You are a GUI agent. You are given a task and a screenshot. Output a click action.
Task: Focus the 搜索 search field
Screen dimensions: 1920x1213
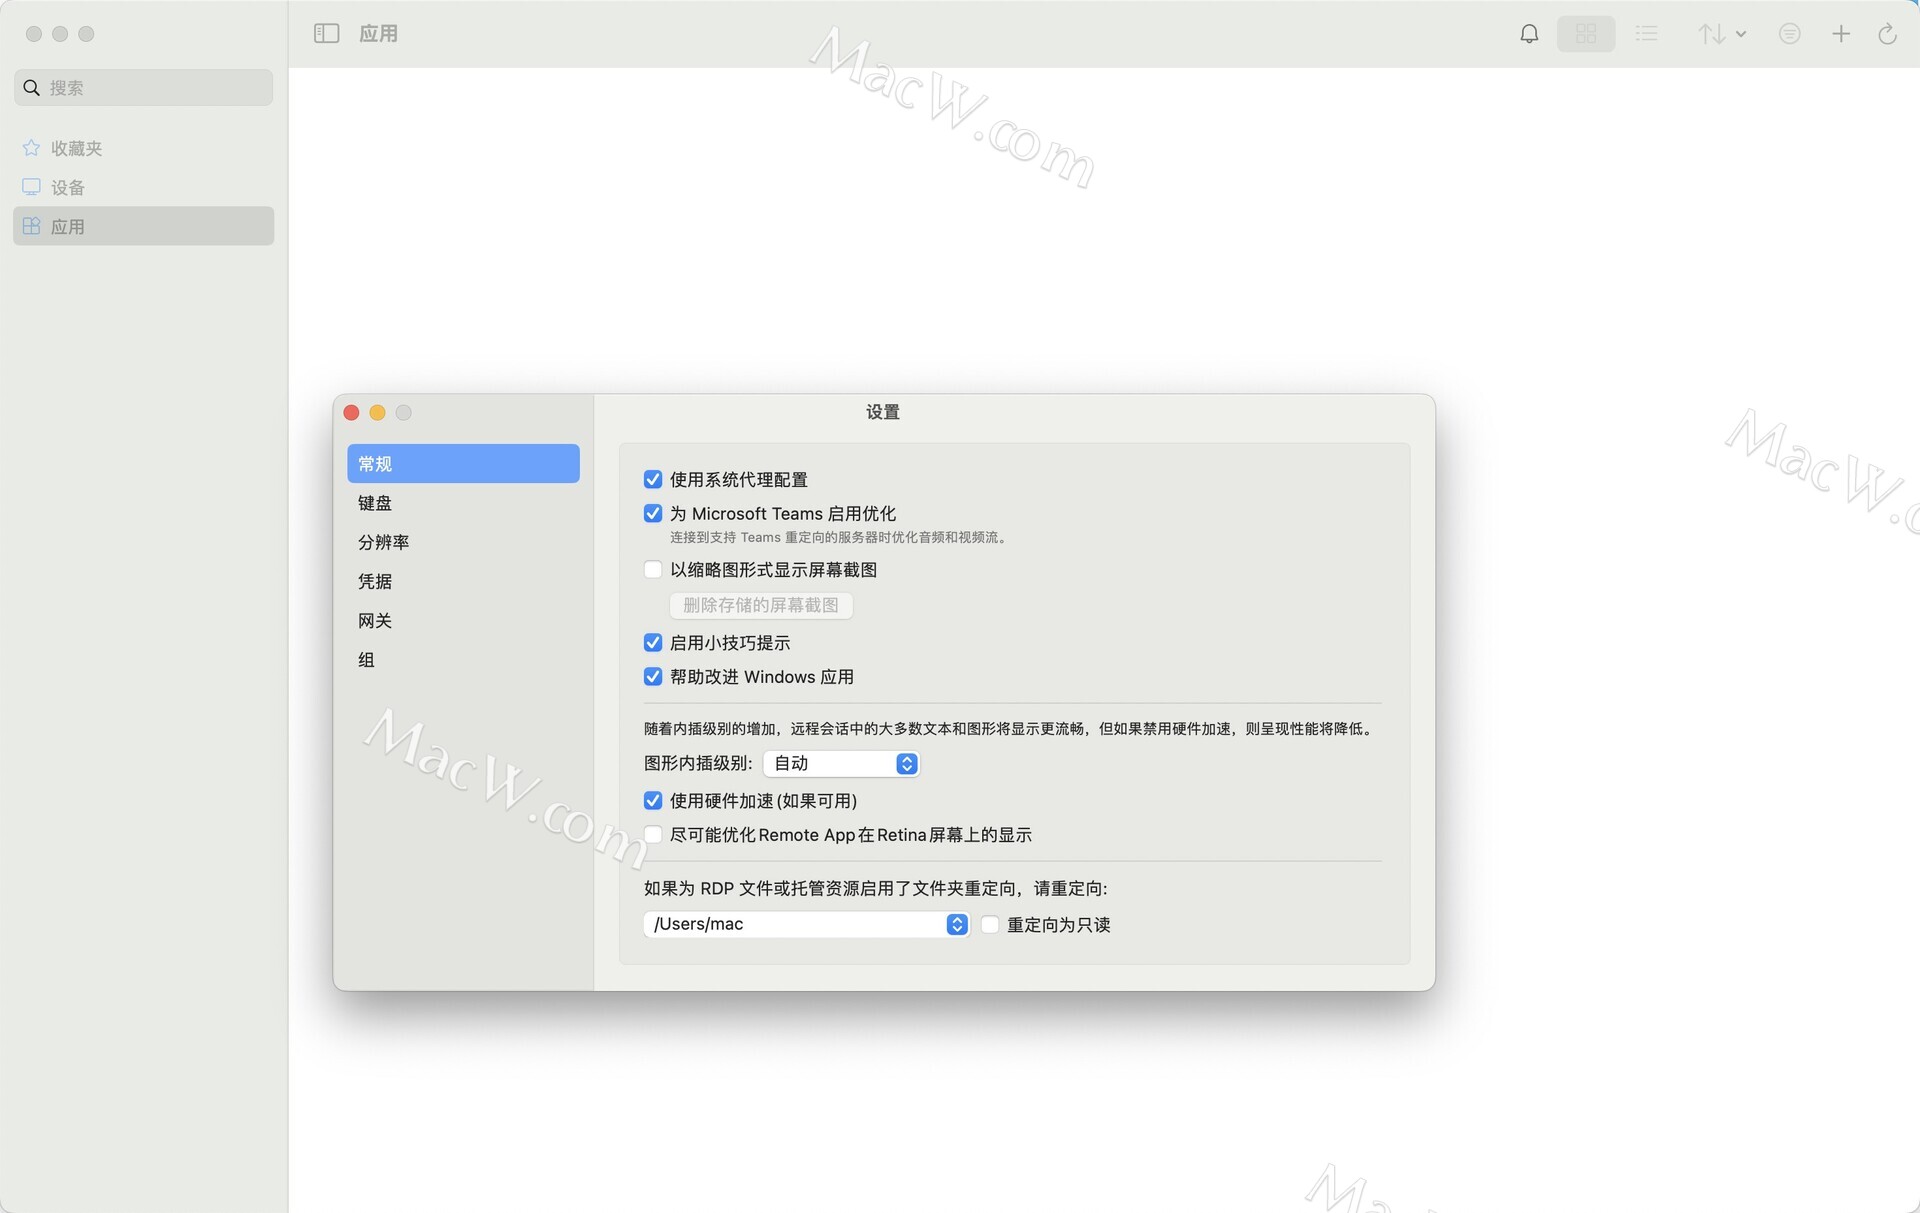[143, 88]
